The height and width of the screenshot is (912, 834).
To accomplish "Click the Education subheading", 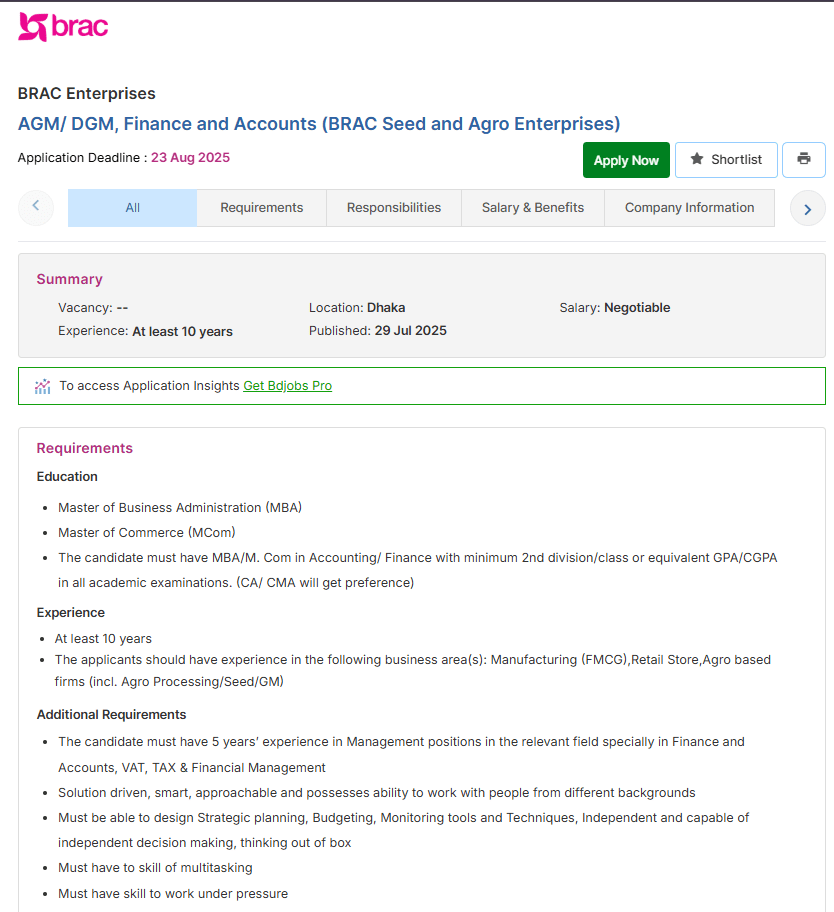I will point(67,476).
